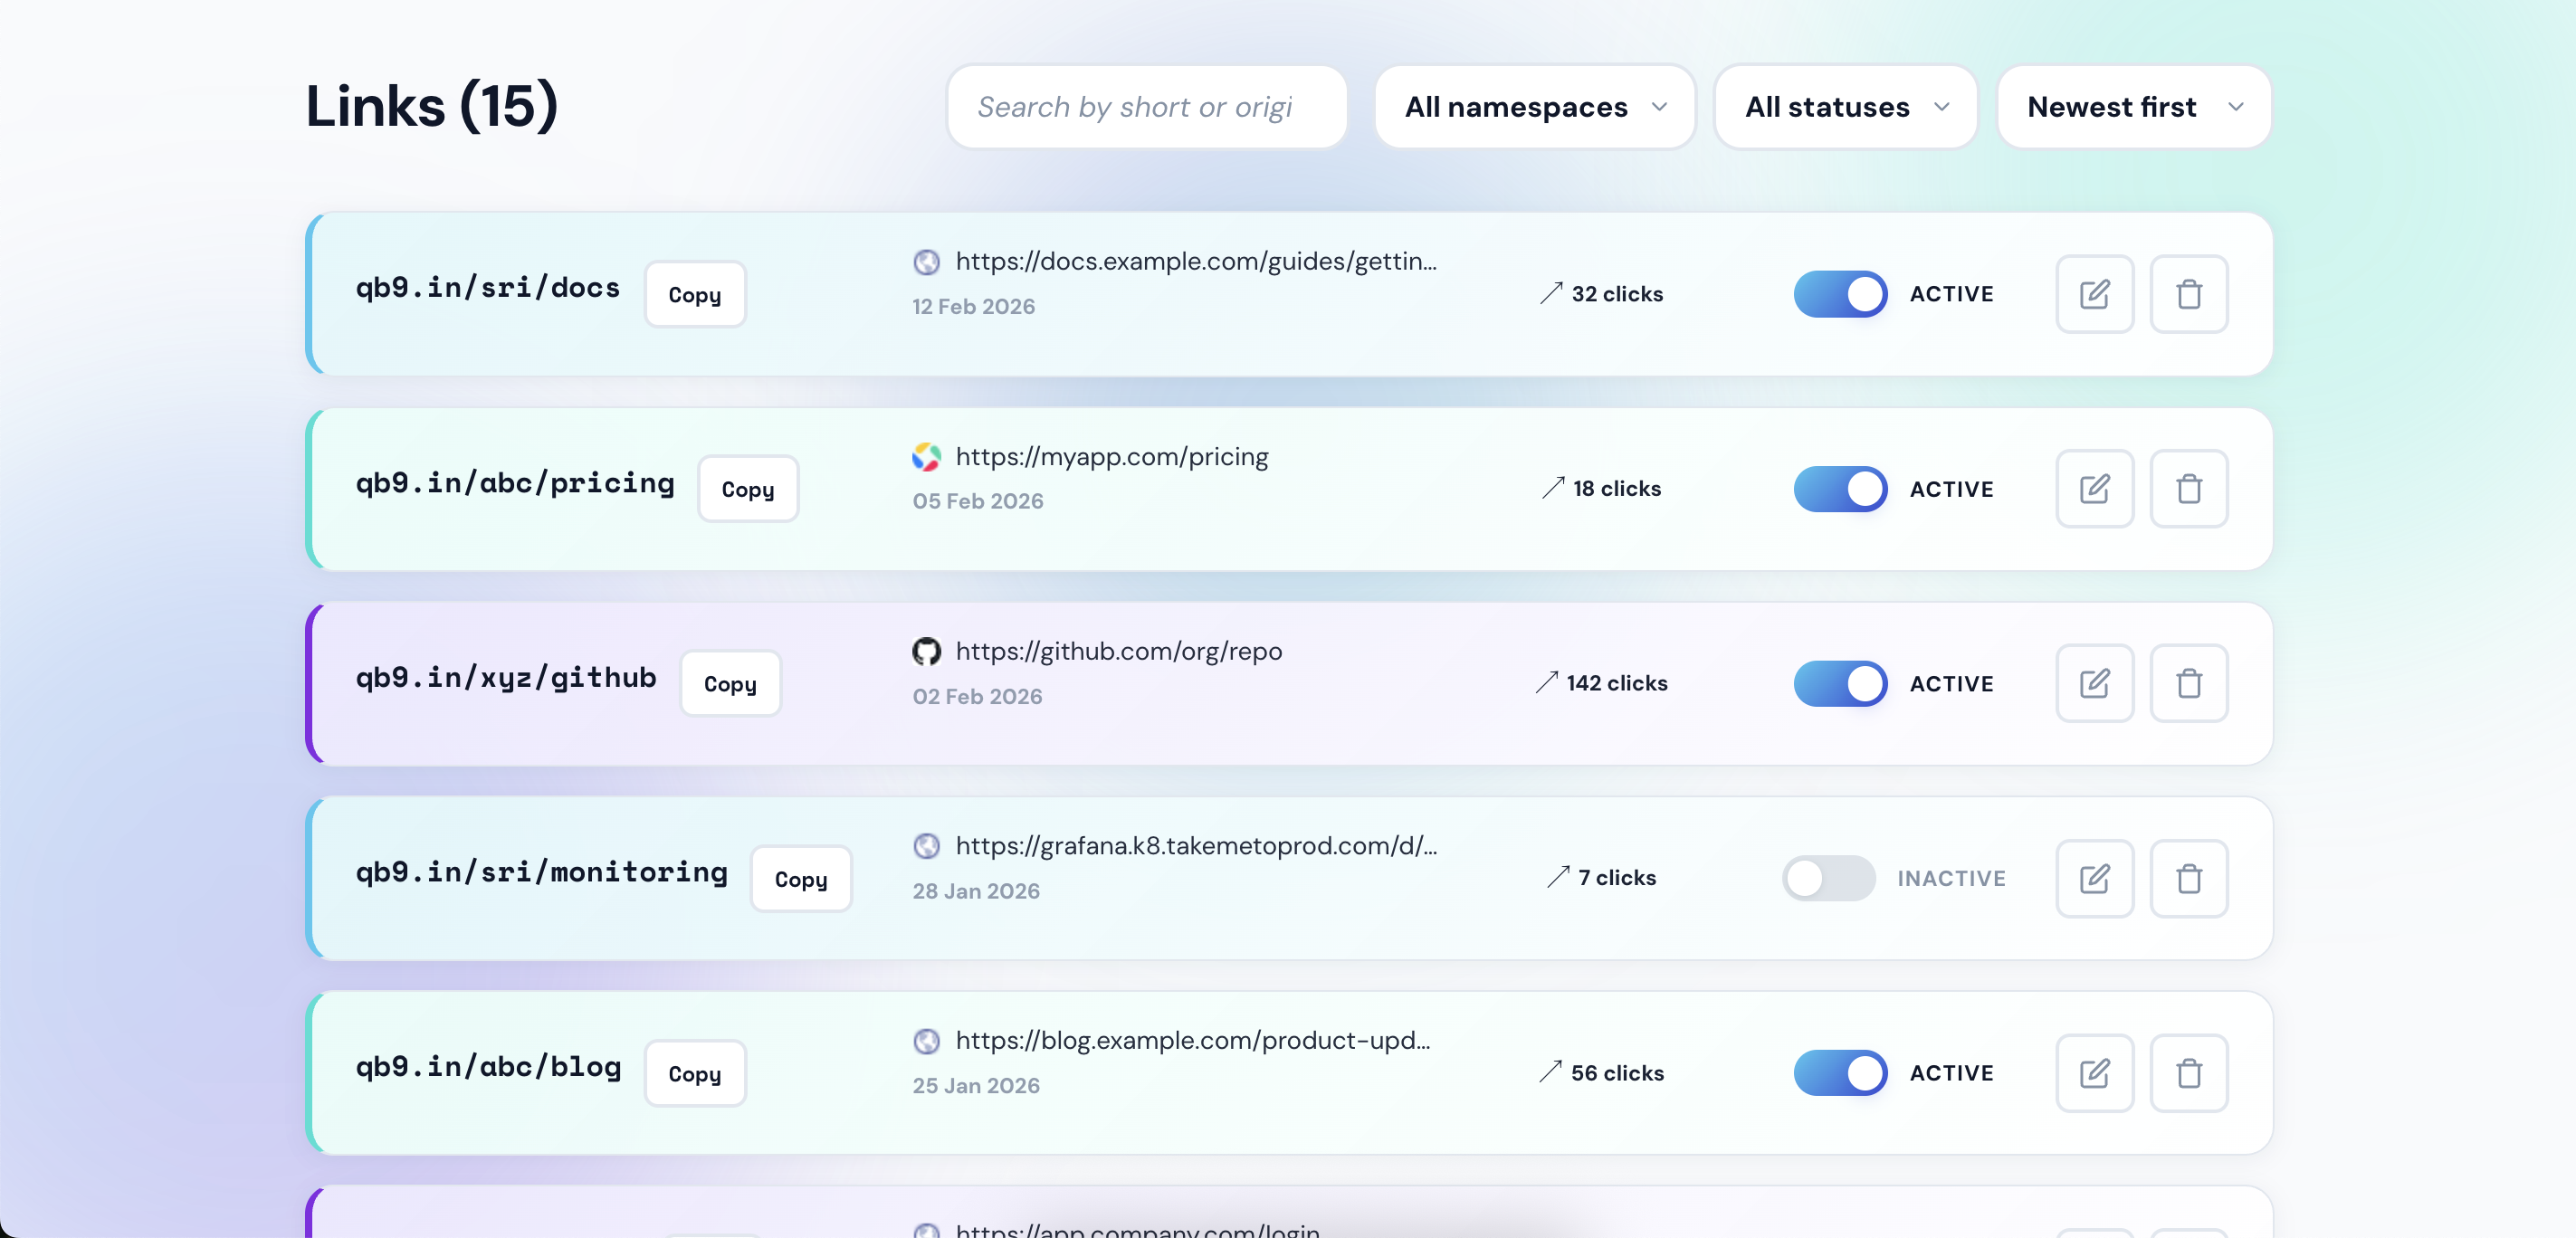The width and height of the screenshot is (2576, 1238).
Task: Edit the qb9.in/sri/docs link
Action: [2094, 294]
